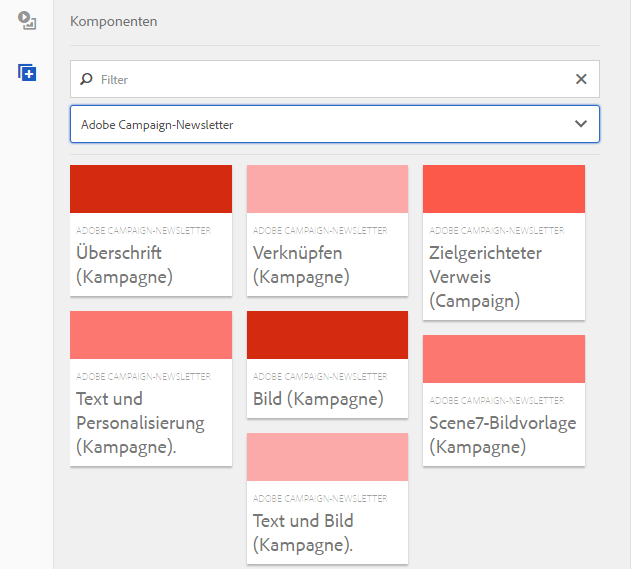The width and height of the screenshot is (631, 569).
Task: Choose Zielgerichteter Verweis (Campaign) component
Action: click(503, 276)
